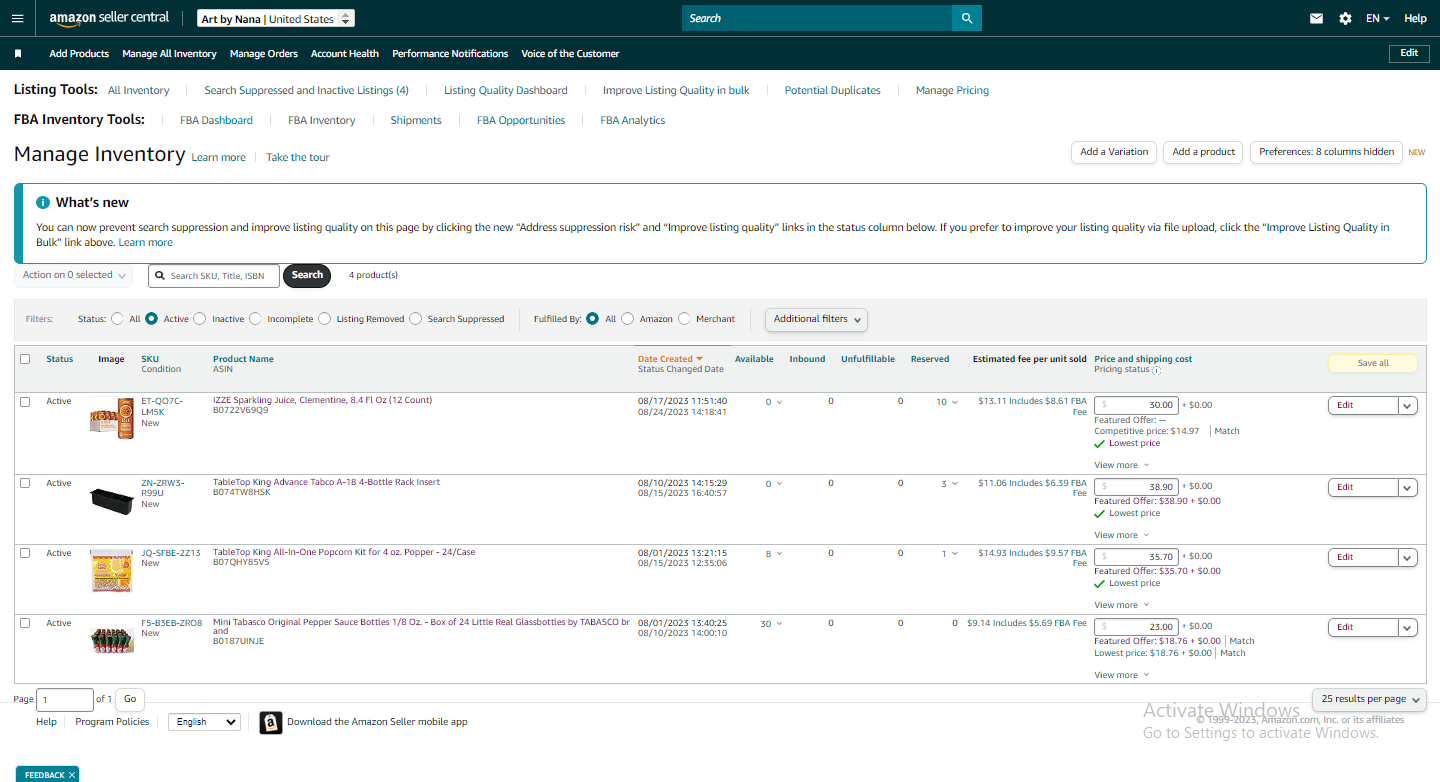Click the Edit button in the navigation bar

[x=1409, y=53]
